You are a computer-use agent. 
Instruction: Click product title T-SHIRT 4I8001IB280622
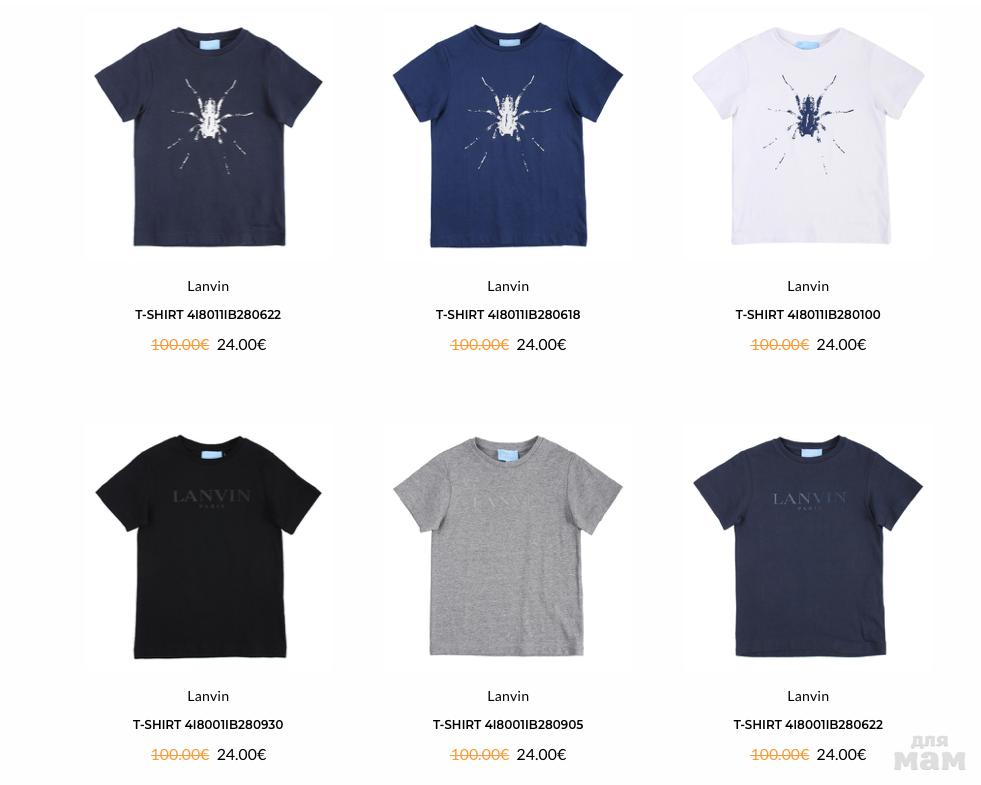point(808,725)
